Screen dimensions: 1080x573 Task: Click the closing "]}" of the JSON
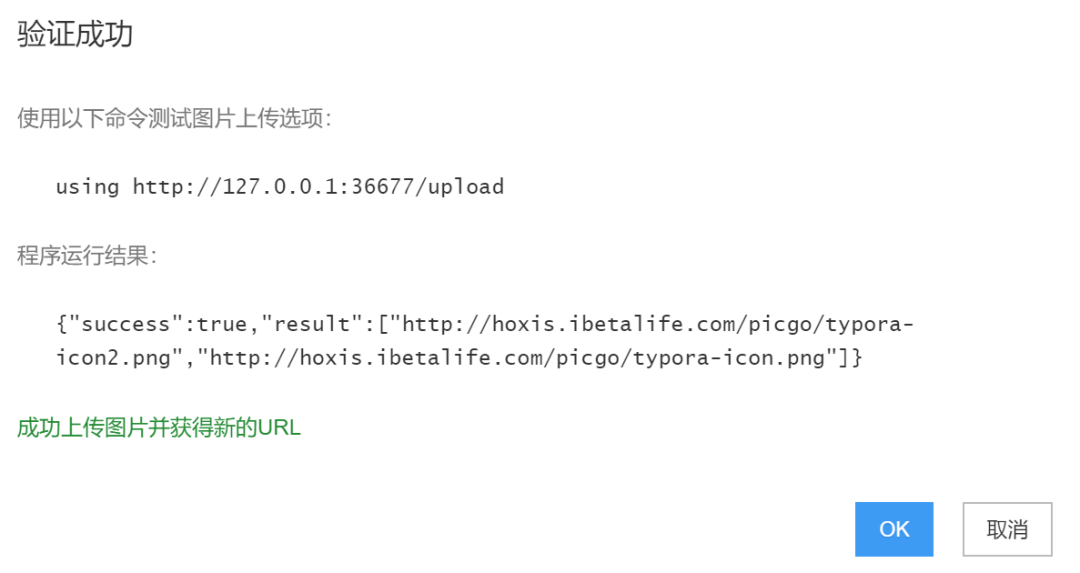pyautogui.click(x=850, y=358)
